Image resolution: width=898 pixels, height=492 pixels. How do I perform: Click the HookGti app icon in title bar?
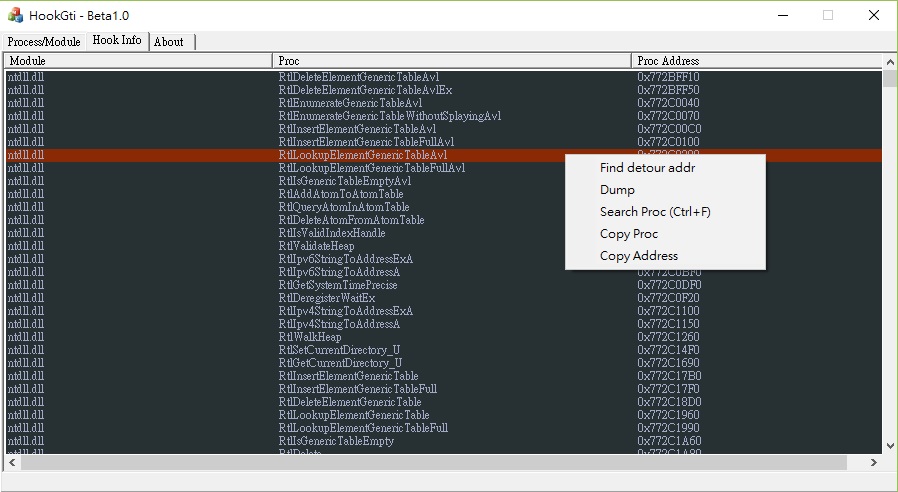tap(15, 15)
